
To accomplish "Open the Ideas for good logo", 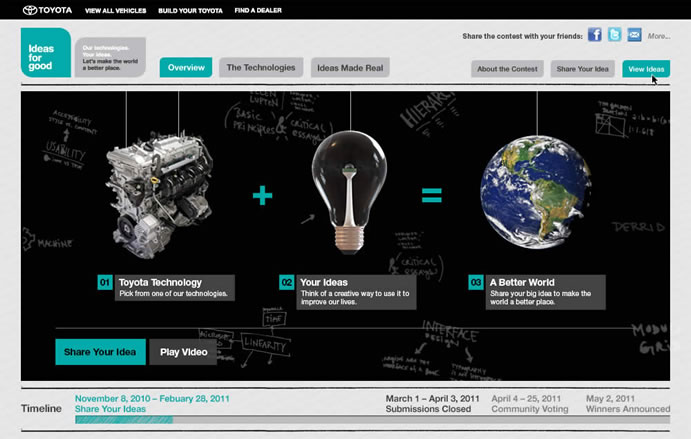I will click(x=46, y=52).
